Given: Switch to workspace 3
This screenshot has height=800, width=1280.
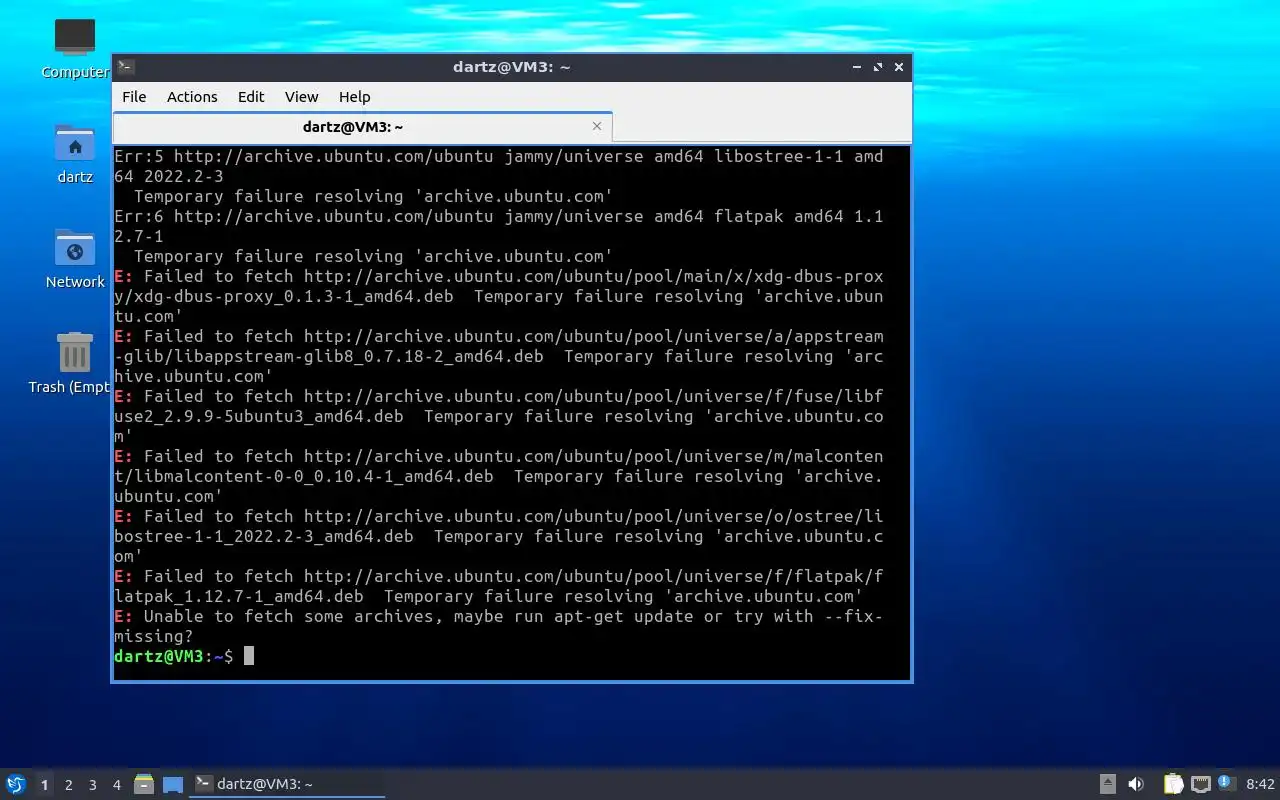Looking at the screenshot, I should click(x=93, y=785).
